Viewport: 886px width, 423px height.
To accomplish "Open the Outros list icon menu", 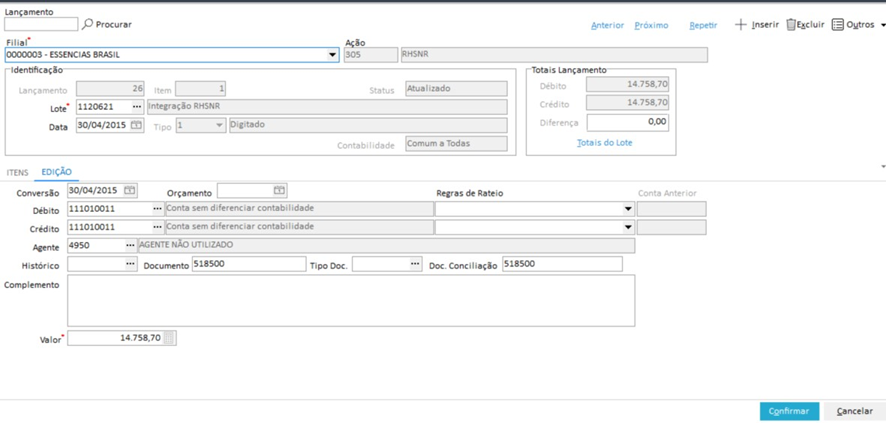I will point(837,25).
